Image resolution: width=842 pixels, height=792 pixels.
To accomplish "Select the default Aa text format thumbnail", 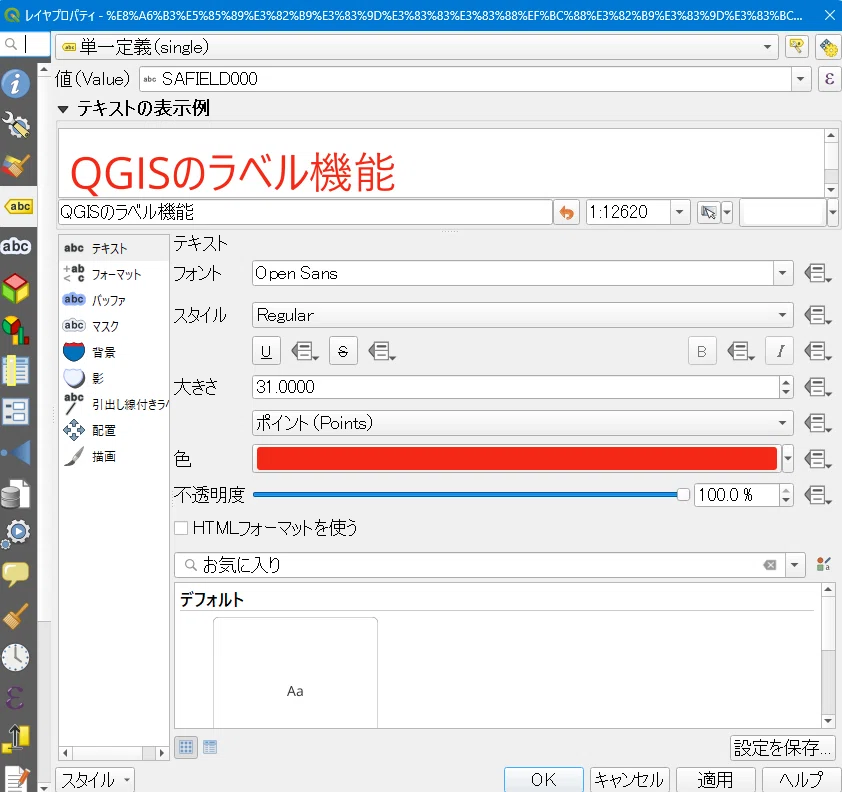I will (x=295, y=672).
